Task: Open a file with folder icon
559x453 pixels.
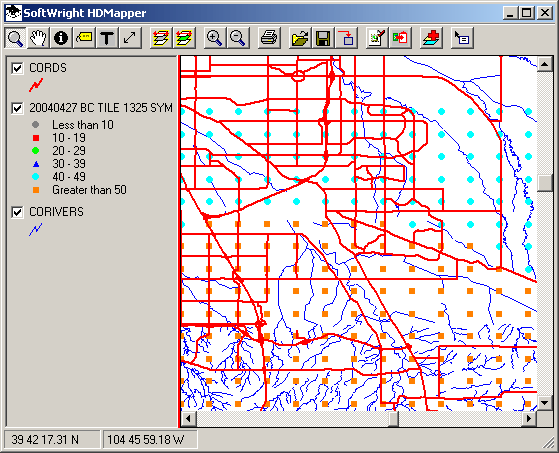Action: click(300, 38)
